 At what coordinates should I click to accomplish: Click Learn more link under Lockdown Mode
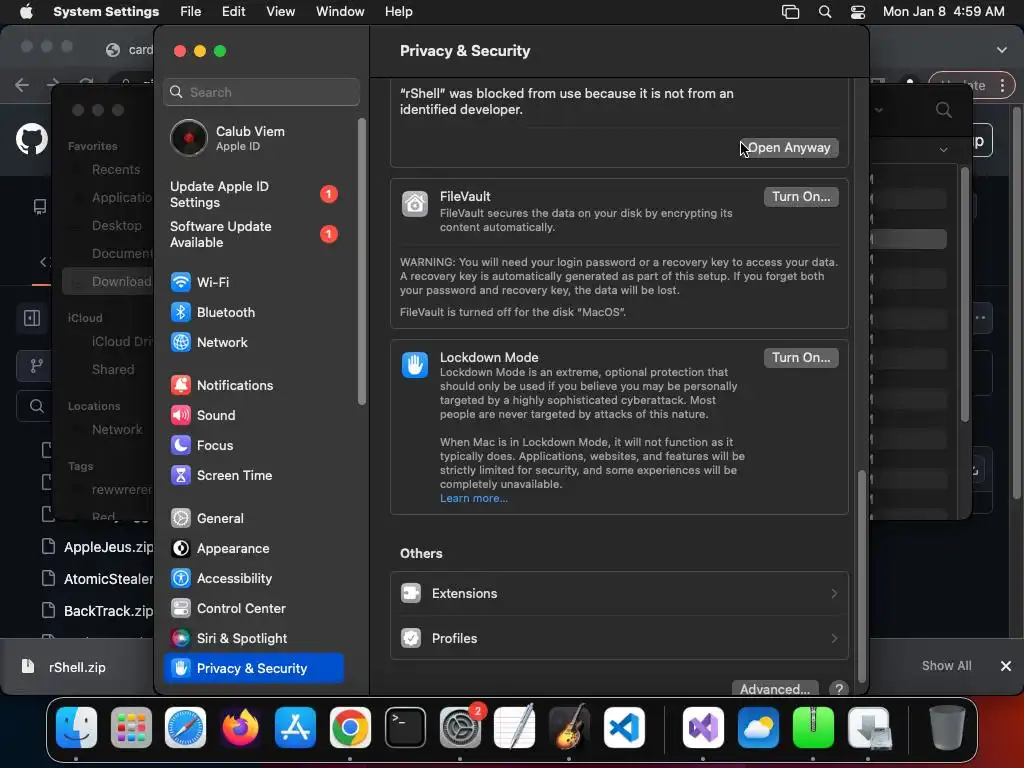[473, 498]
